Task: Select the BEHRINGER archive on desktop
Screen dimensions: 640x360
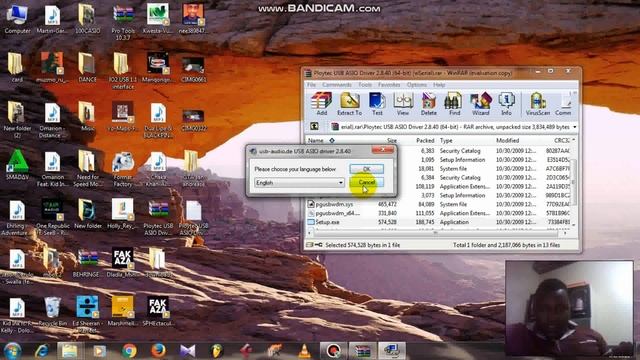Action: pyautogui.click(x=87, y=263)
